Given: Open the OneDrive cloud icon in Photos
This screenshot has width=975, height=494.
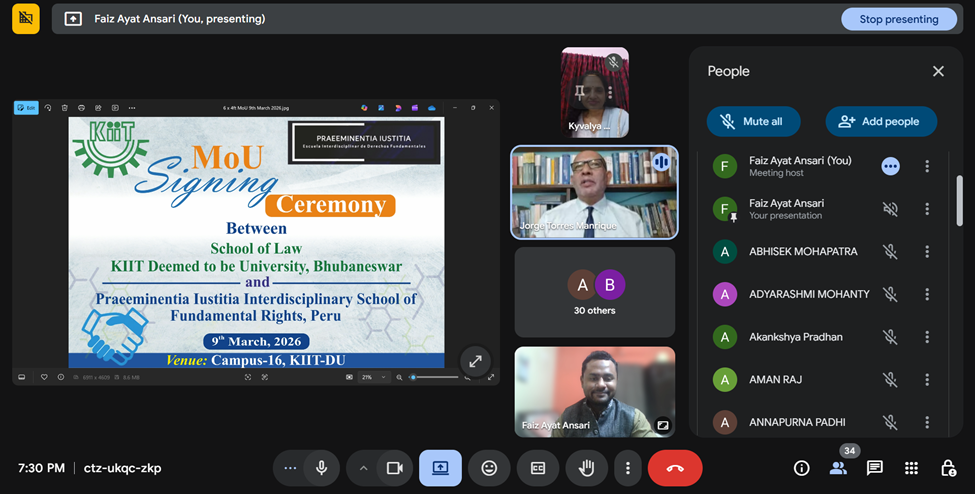Looking at the screenshot, I should pyautogui.click(x=432, y=108).
